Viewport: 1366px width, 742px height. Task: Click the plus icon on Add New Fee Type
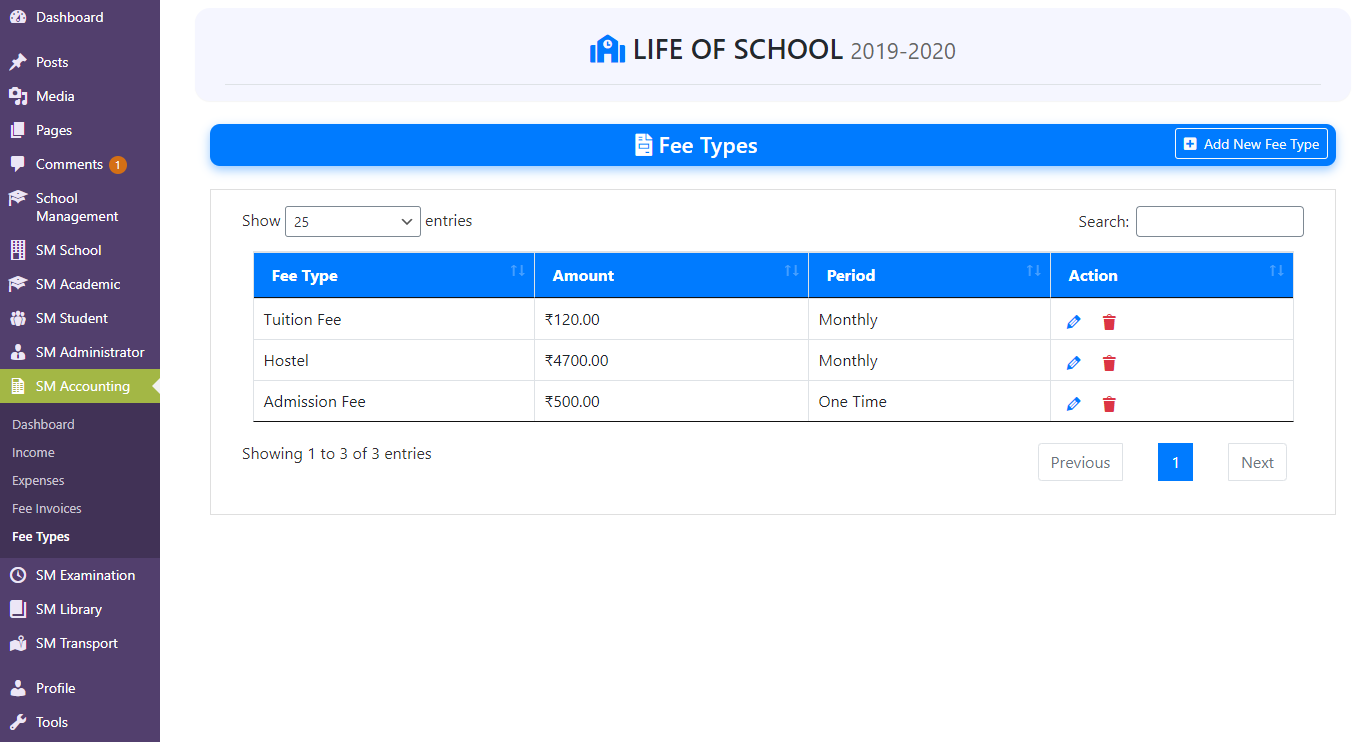pyautogui.click(x=1190, y=144)
